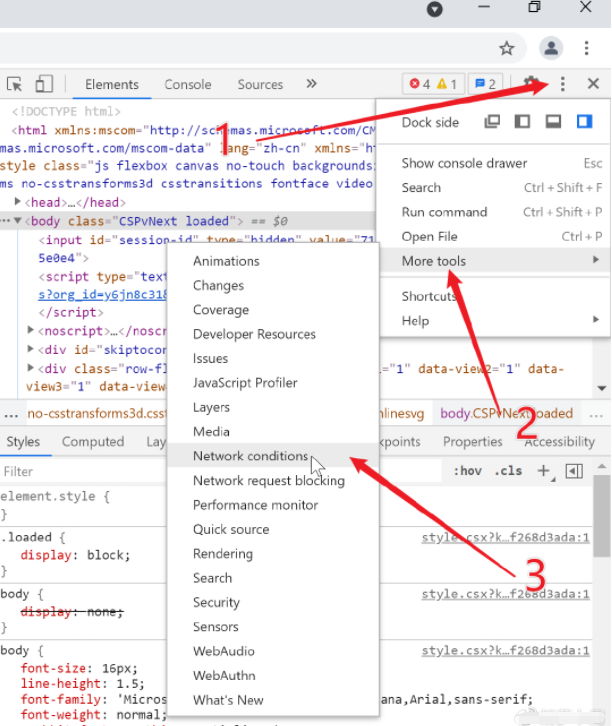This screenshot has width=612, height=726.
Task: Dock DevTools to the left side
Action: [522, 122]
